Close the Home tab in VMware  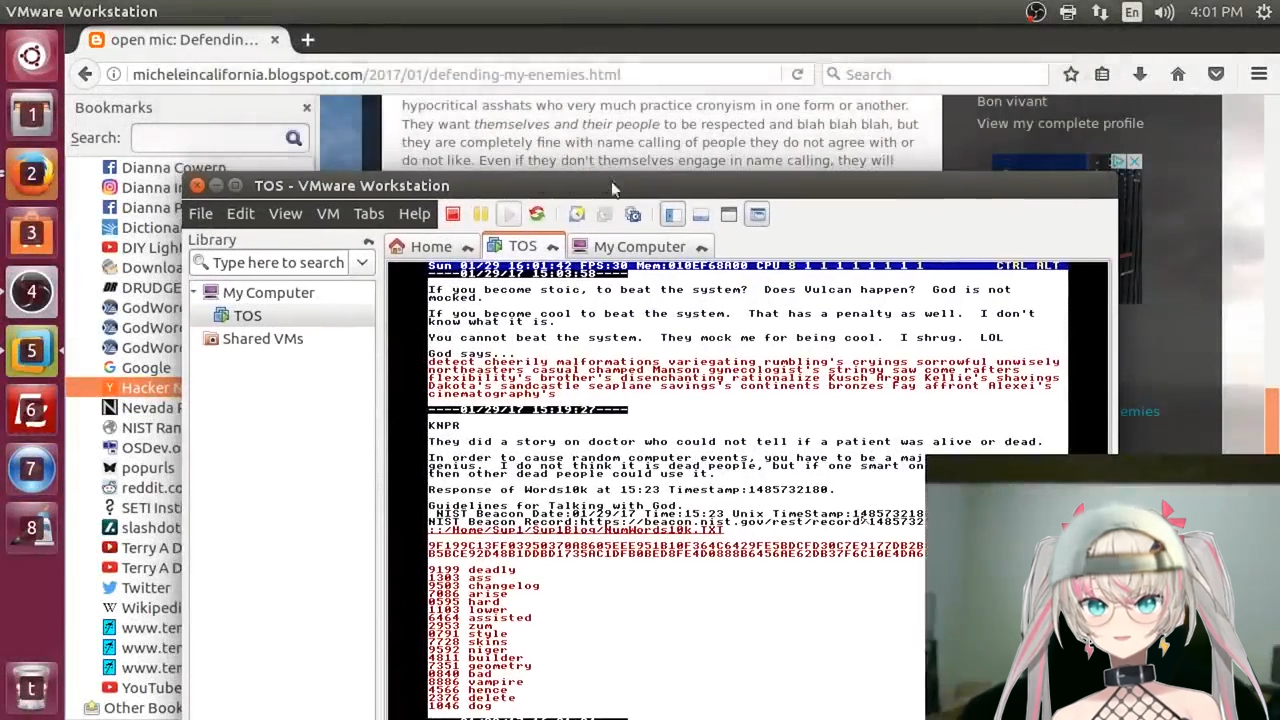[x=467, y=247]
